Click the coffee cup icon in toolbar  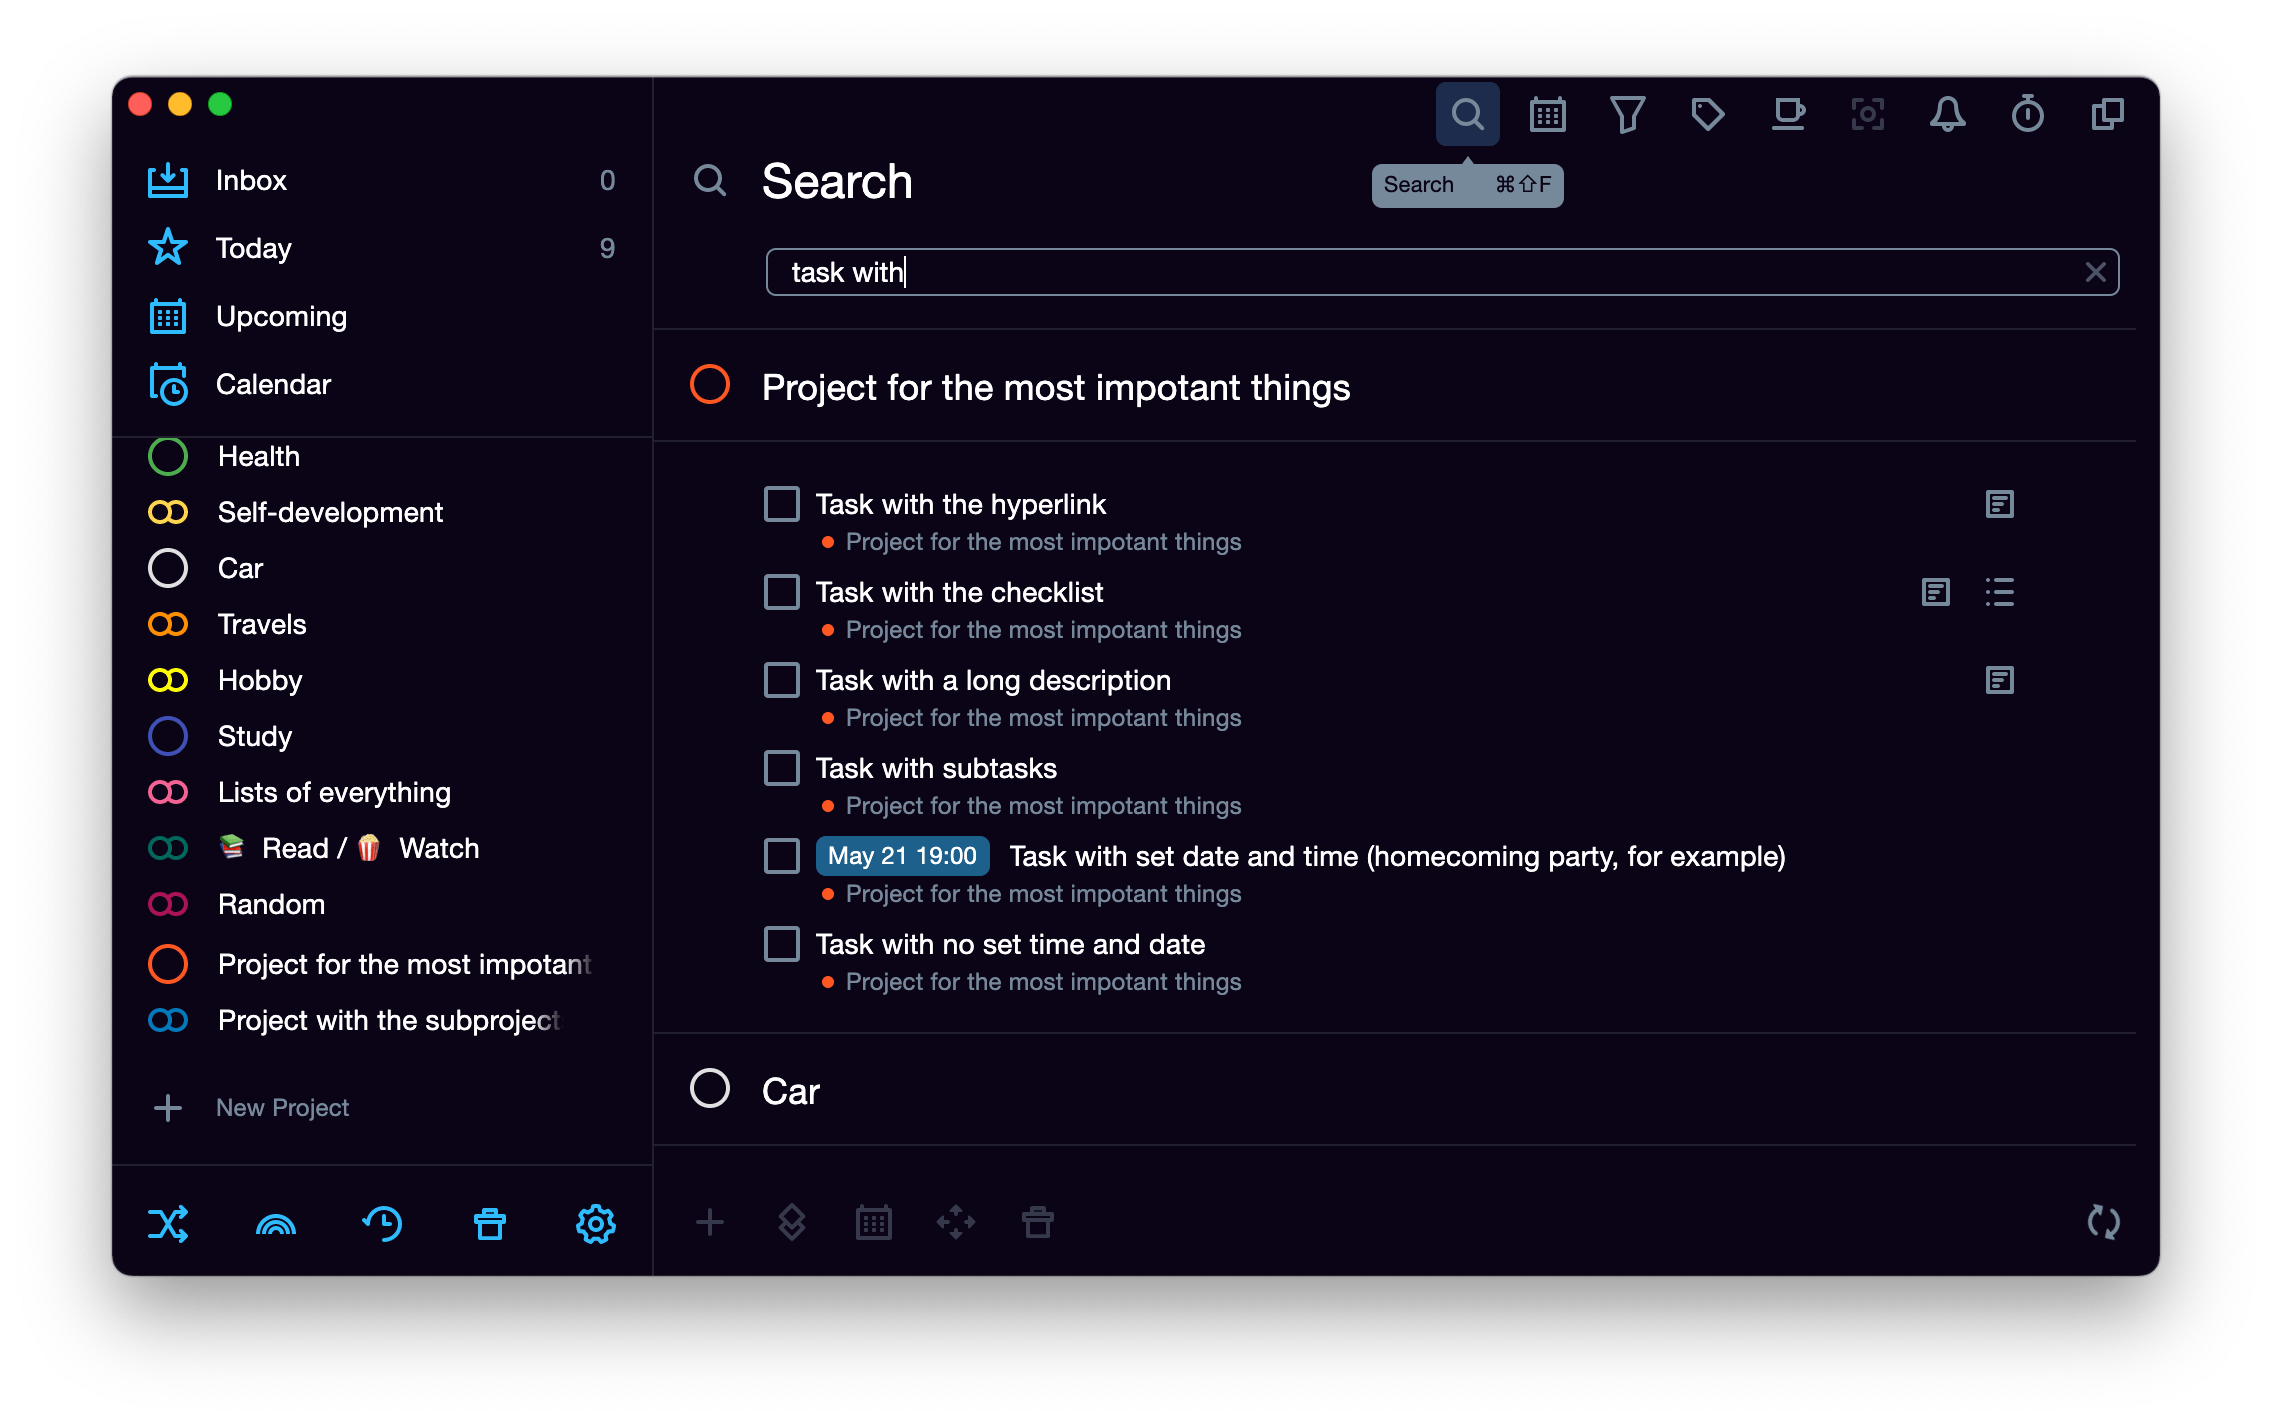tap(1787, 114)
